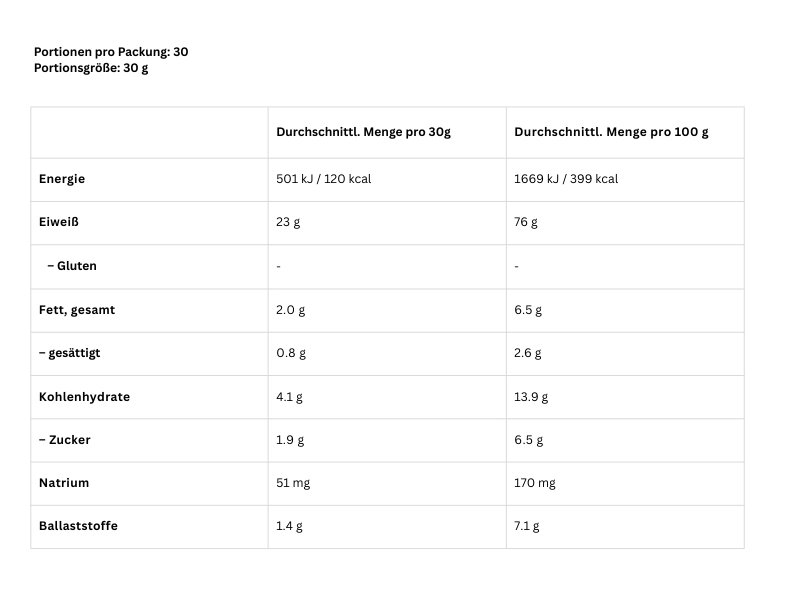This screenshot has width=800, height=600.
Task: Click the 'Portionen pro Packung: 30' text
Action: point(111,51)
